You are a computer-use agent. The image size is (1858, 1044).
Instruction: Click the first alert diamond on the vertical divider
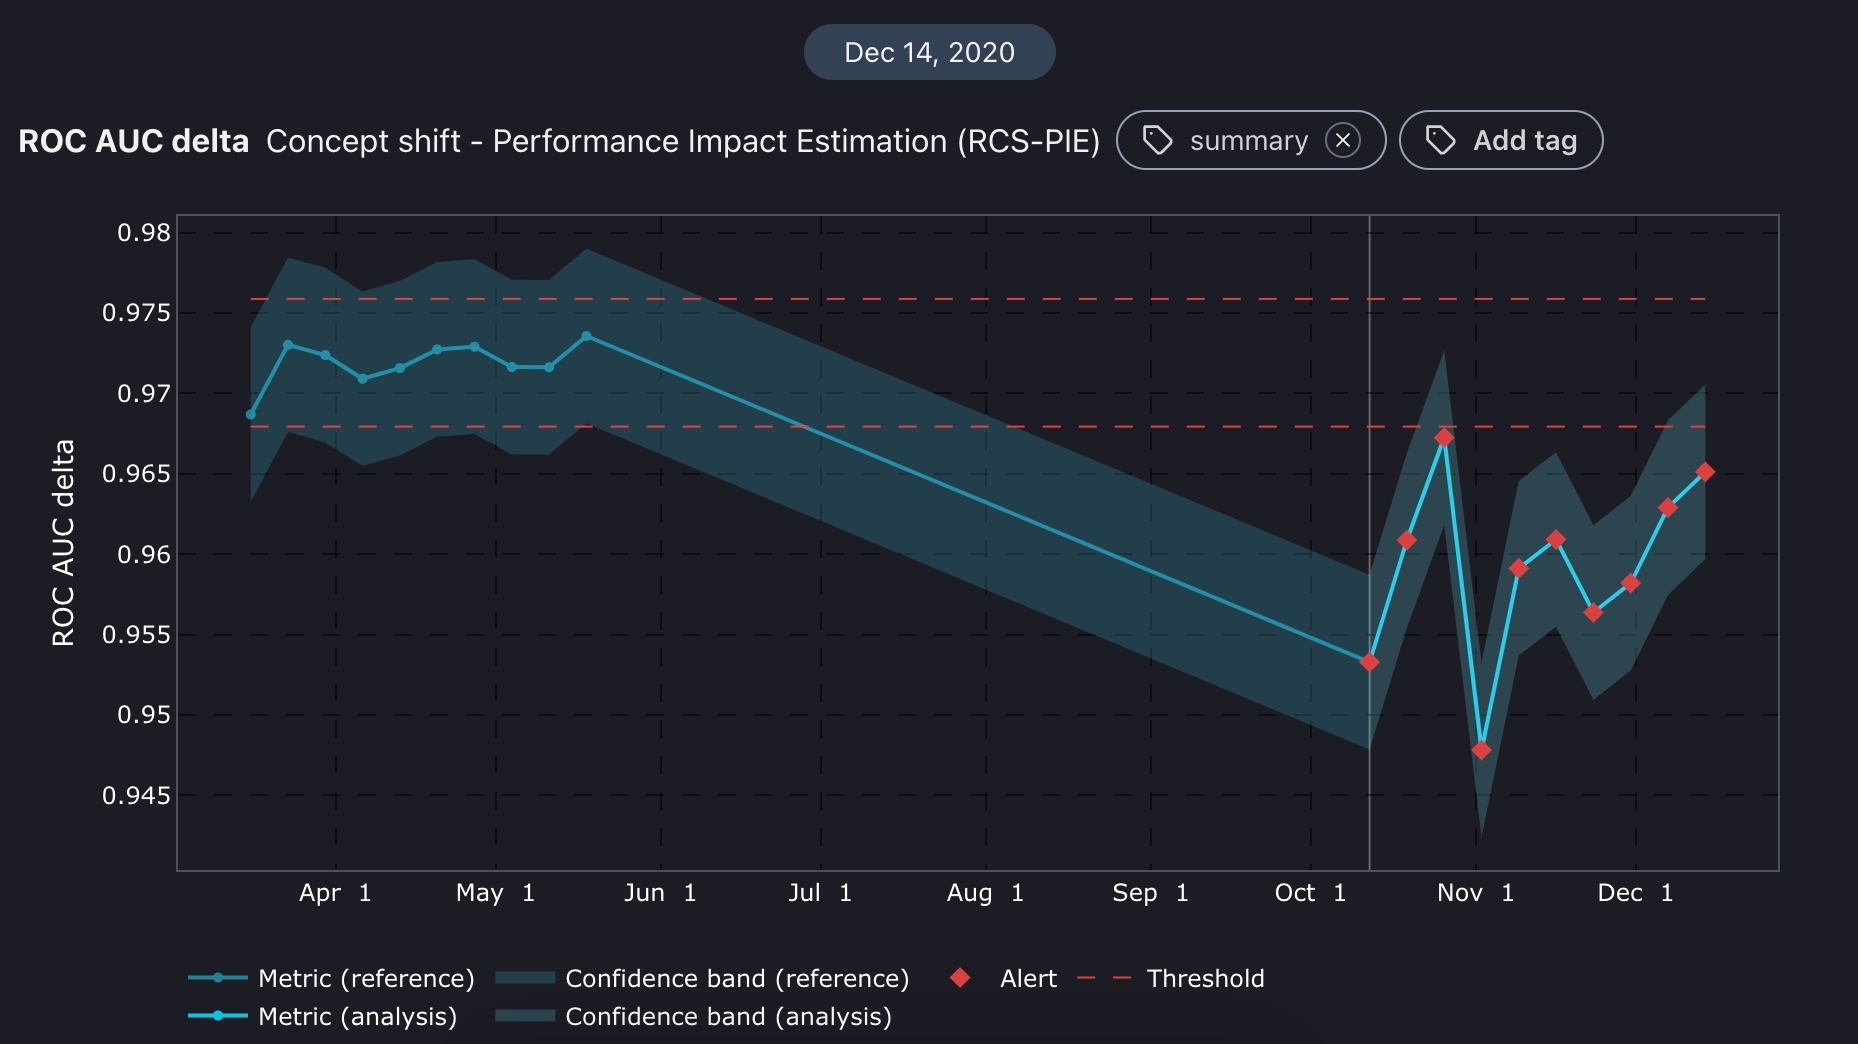(1369, 662)
